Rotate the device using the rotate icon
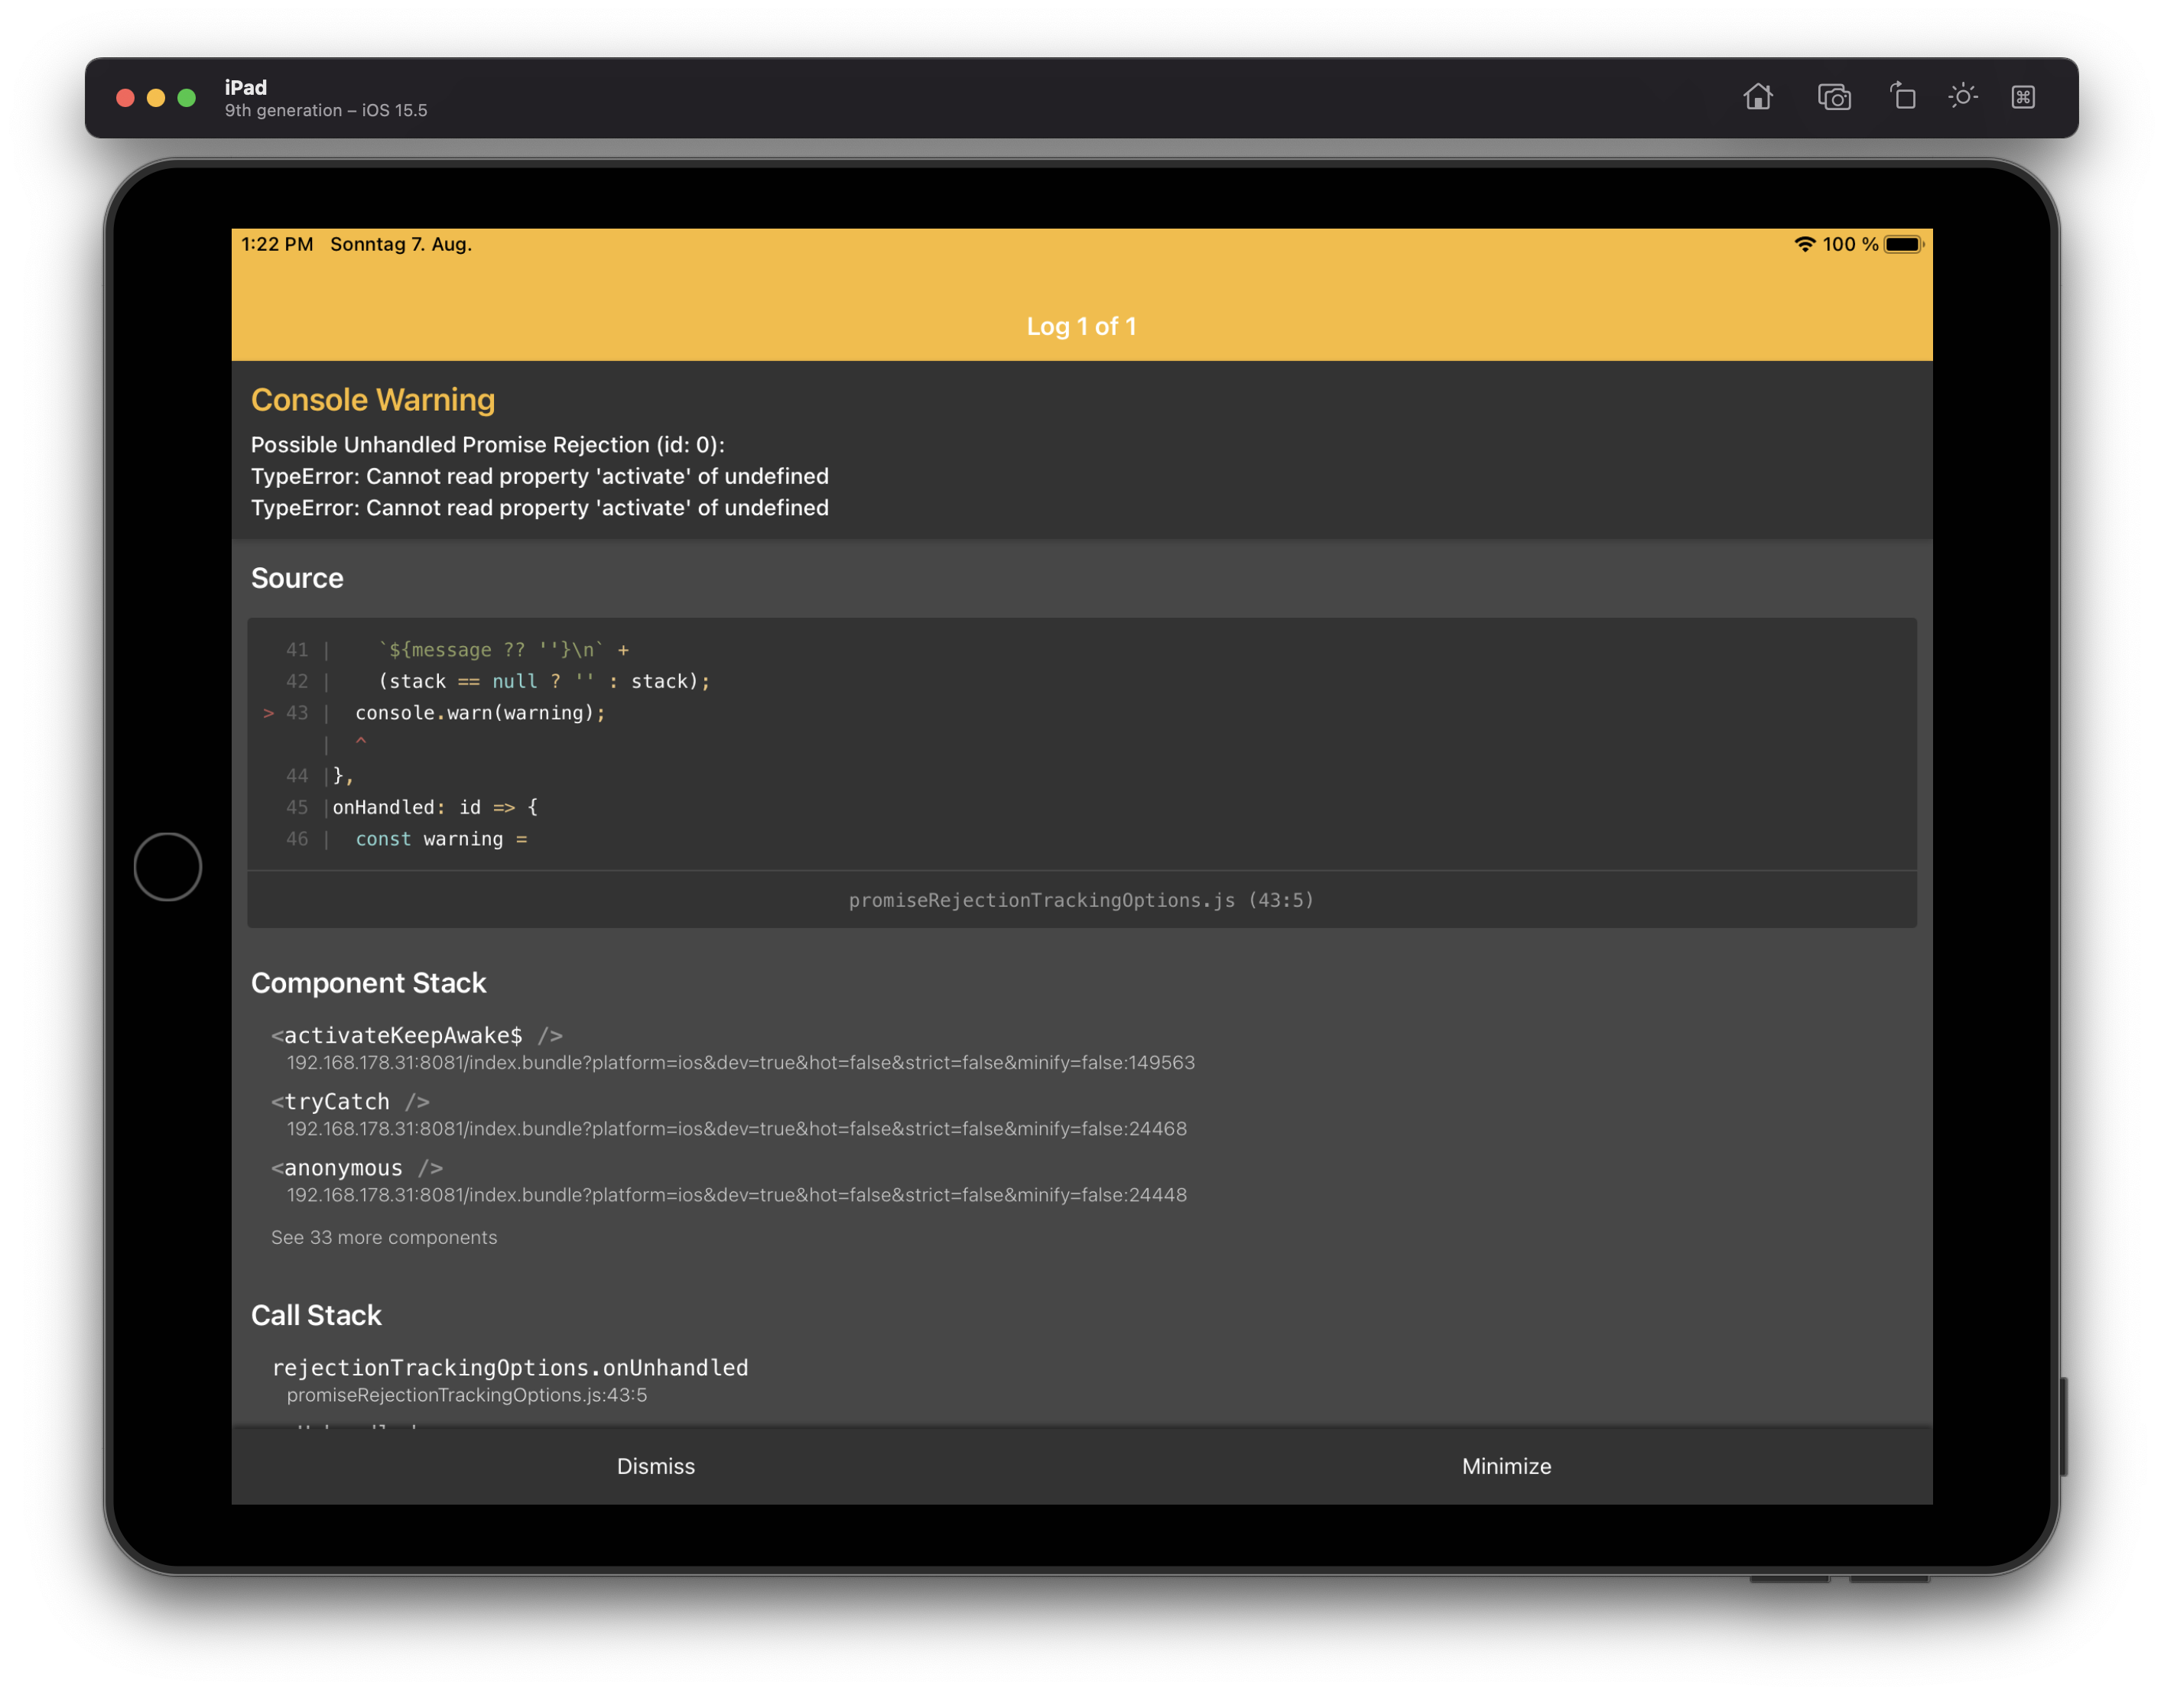2164x1708 pixels. (1902, 96)
